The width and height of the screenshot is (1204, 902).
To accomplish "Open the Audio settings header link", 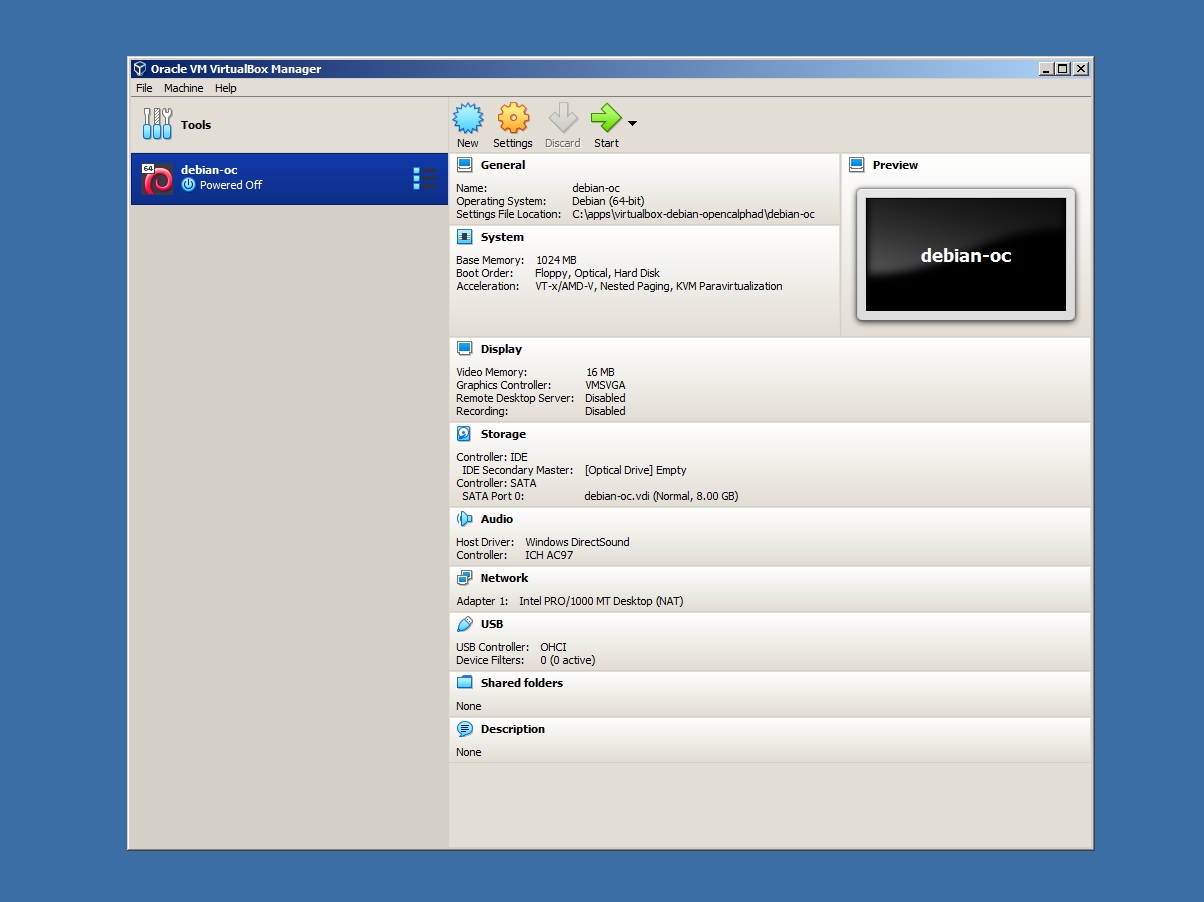I will coord(497,519).
